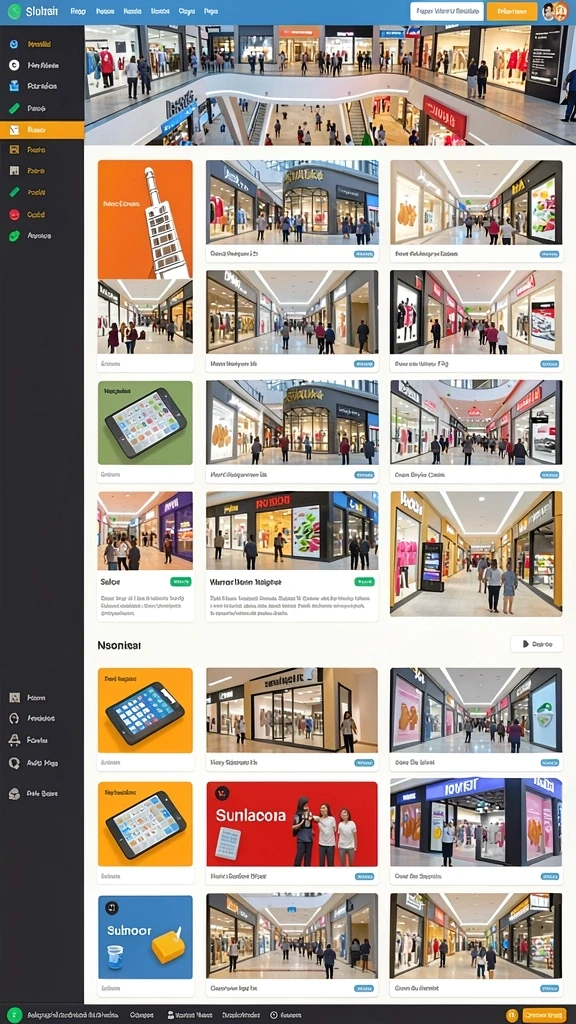
Task: Click the green tag on the Saloe card
Action: (x=181, y=581)
